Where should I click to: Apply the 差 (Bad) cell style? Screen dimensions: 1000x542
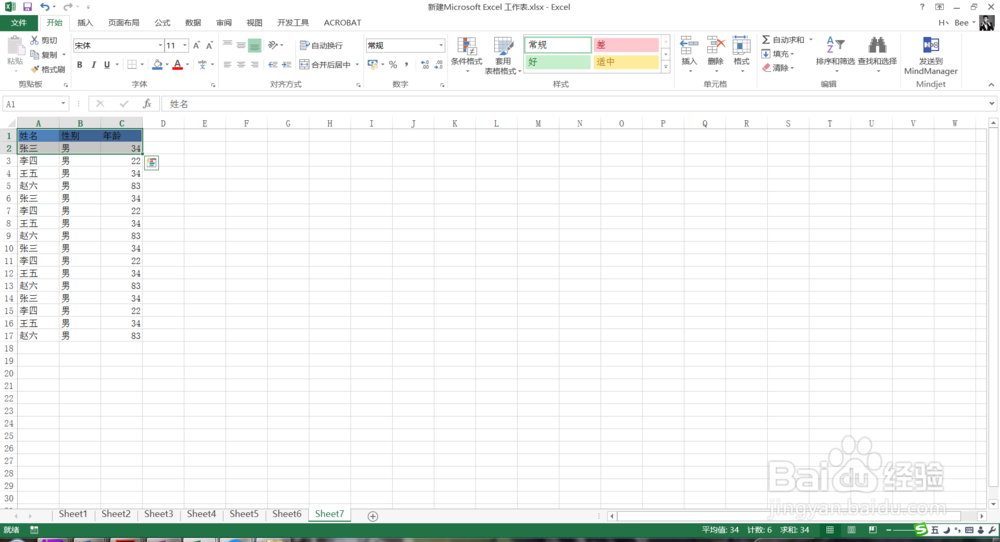click(626, 45)
